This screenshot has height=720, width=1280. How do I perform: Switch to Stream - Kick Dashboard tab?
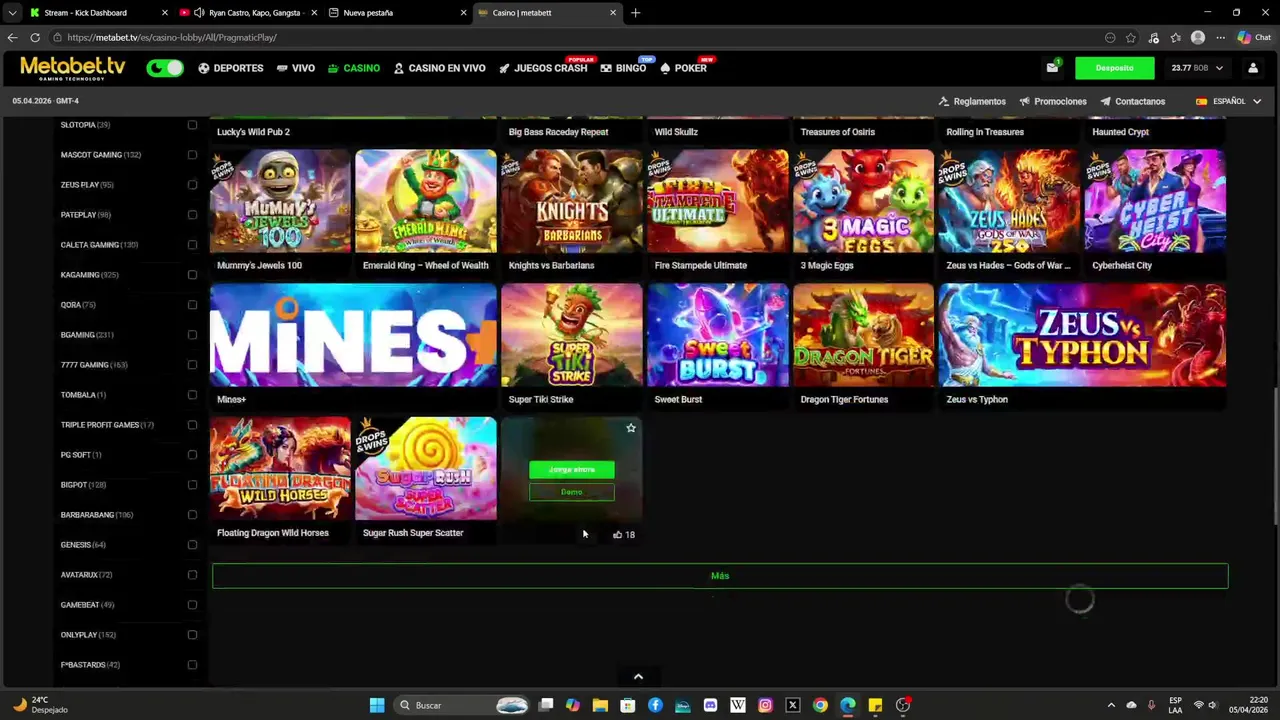coord(86,13)
